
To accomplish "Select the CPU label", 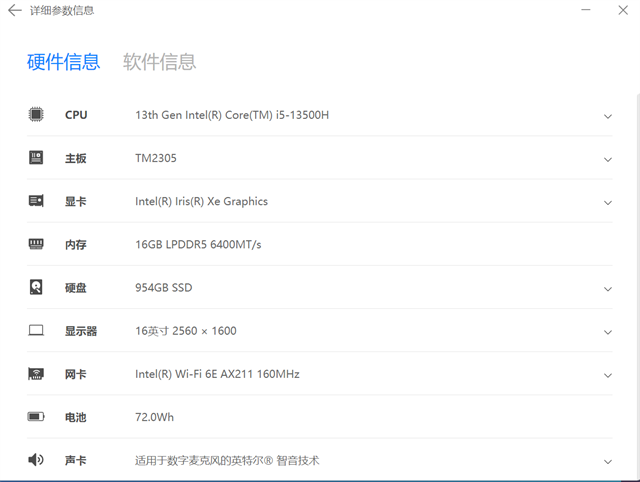I will (76, 115).
